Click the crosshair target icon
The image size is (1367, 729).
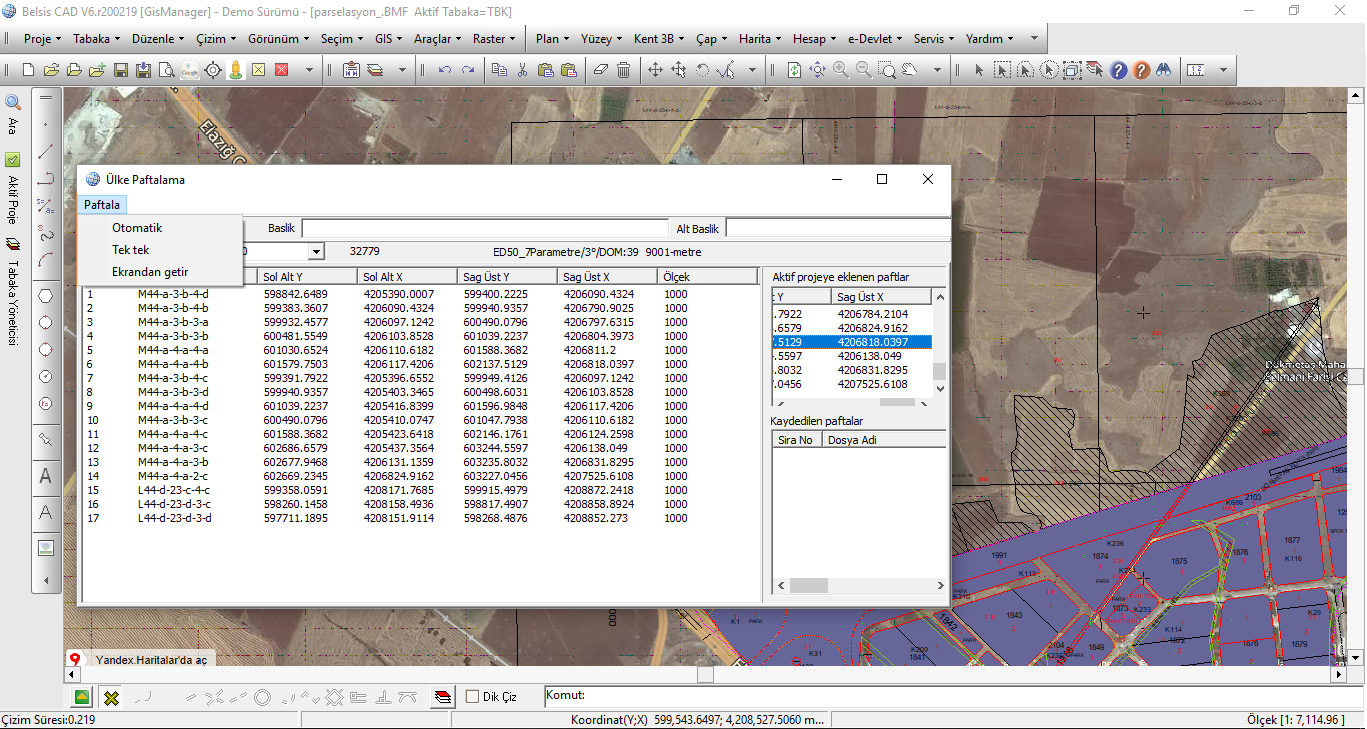(x=213, y=70)
